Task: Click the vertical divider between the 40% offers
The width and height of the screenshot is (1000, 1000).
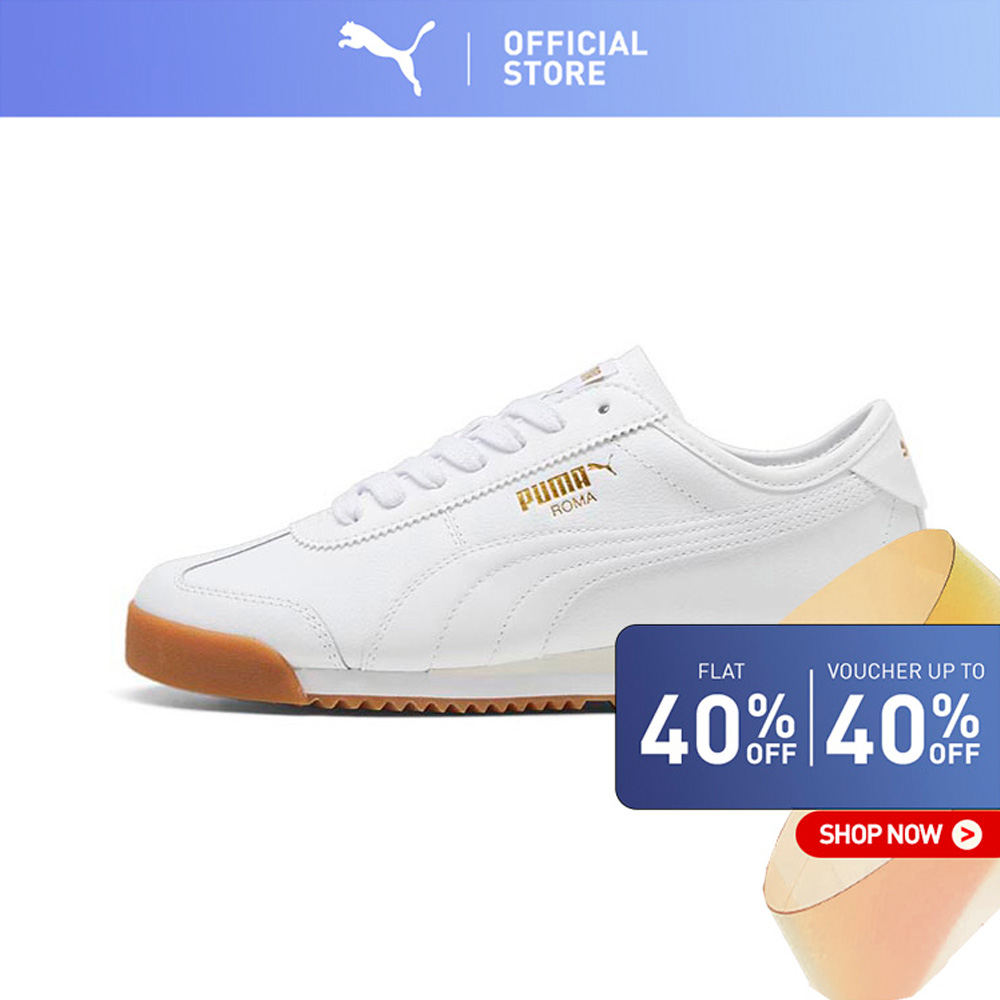Action: point(811,717)
